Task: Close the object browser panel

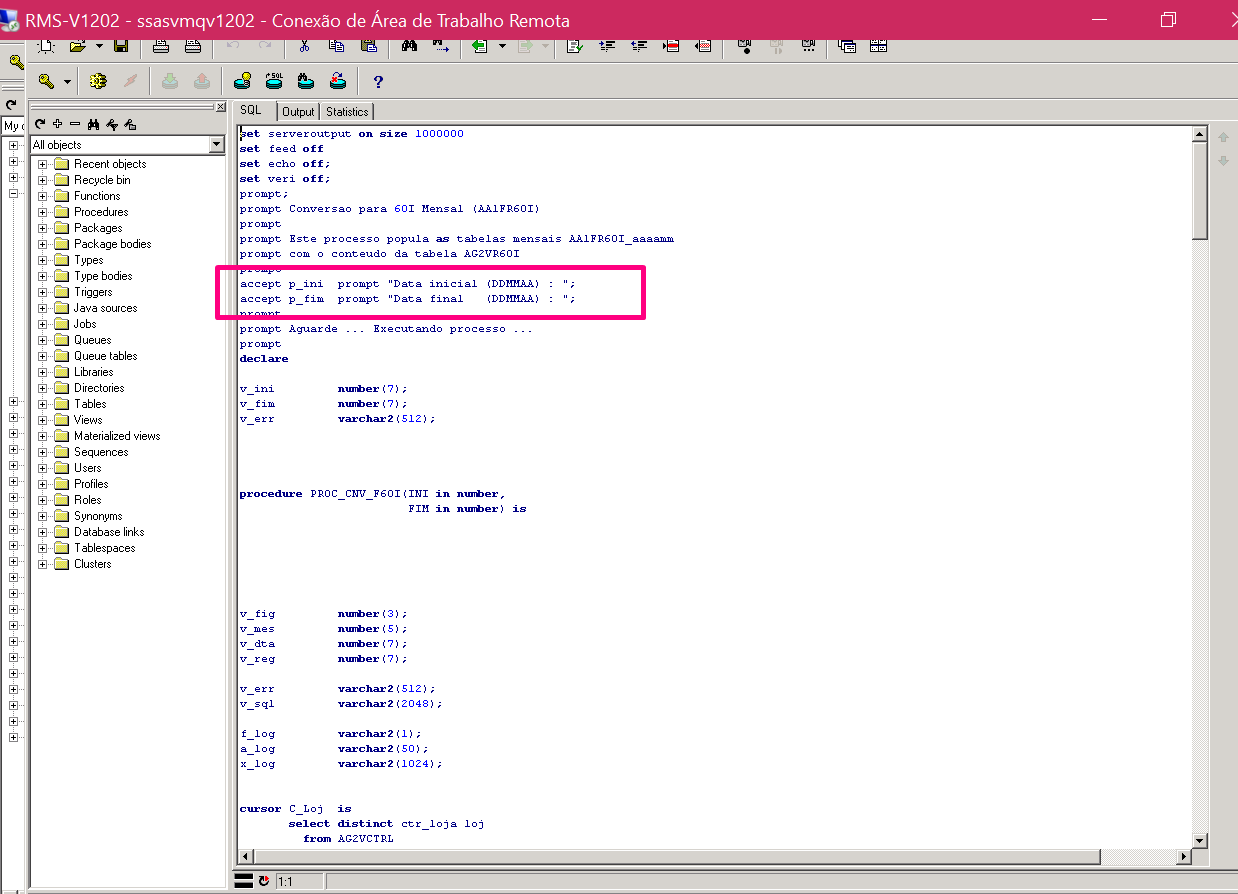Action: [221, 107]
